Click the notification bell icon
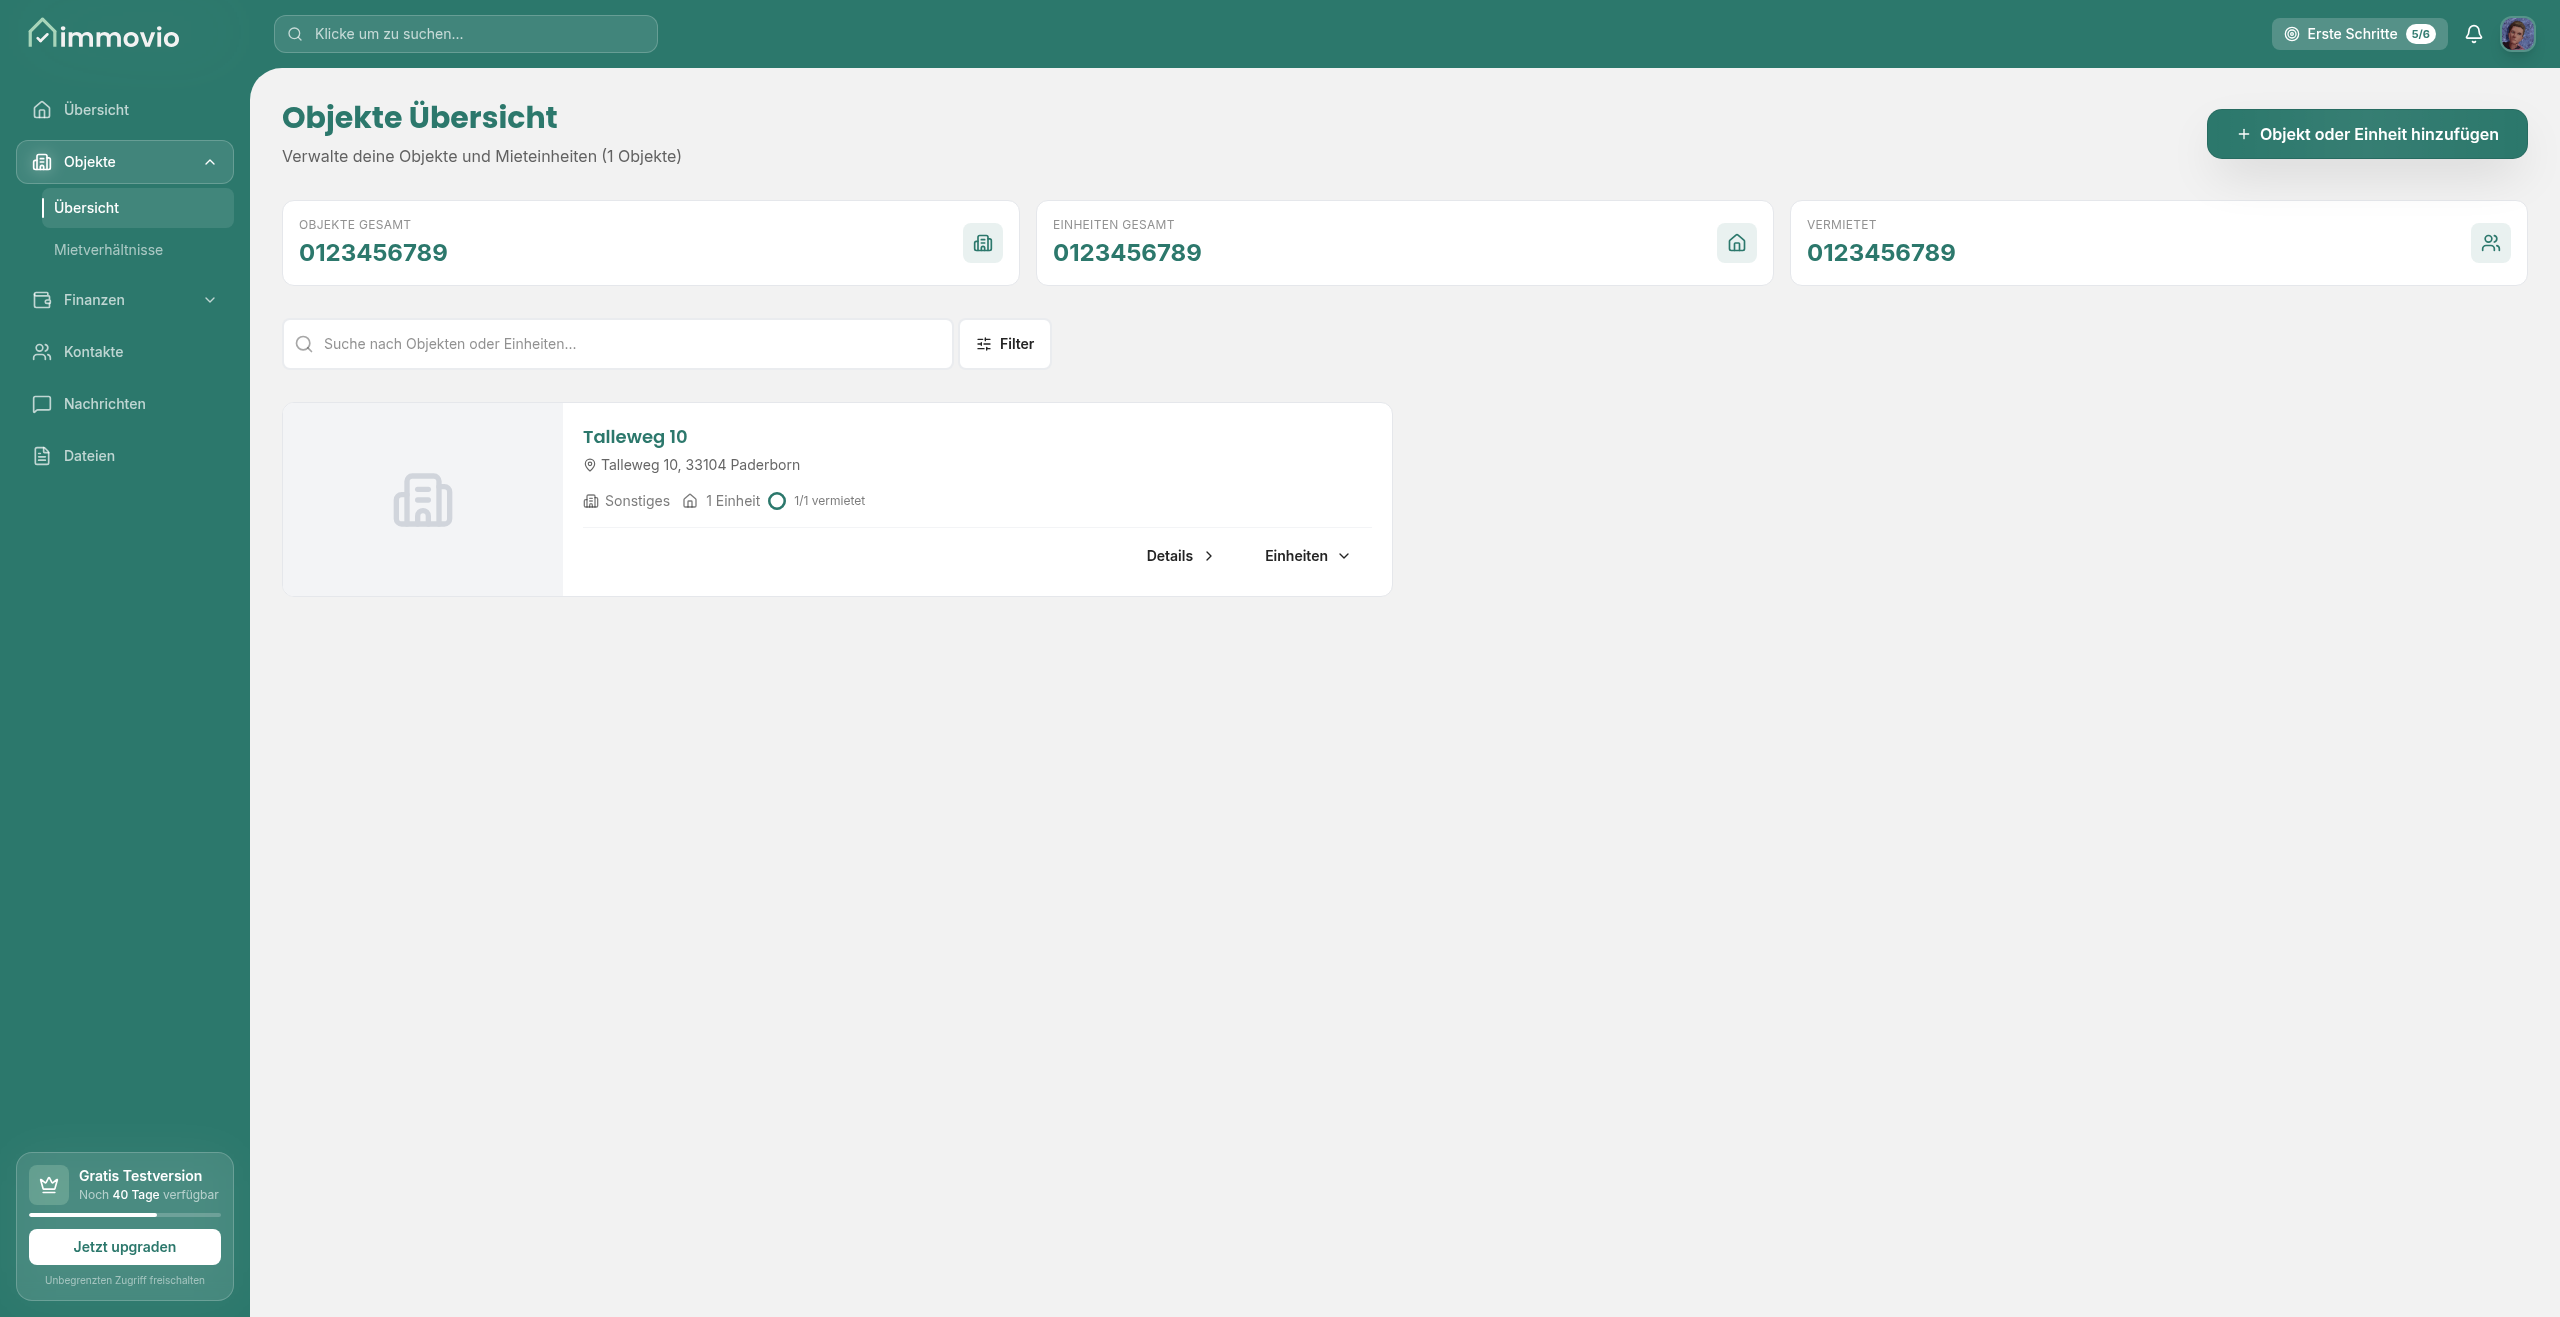Viewport: 2560px width, 1317px height. [x=2473, y=34]
